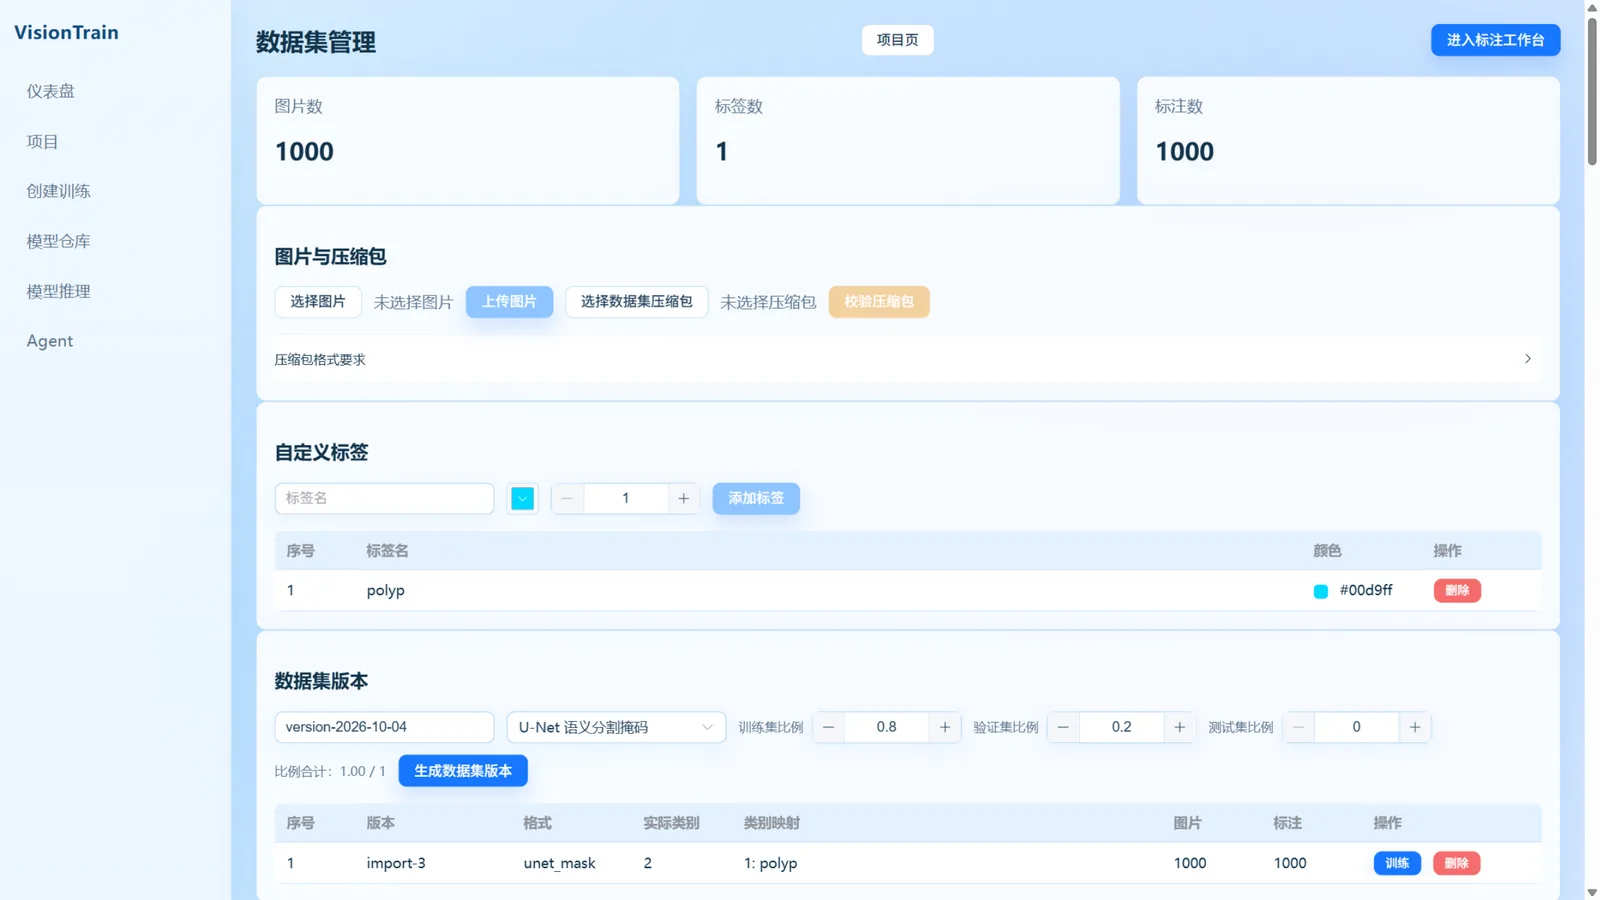Image resolution: width=1600 pixels, height=900 pixels.
Task: Open the label color picker swatch
Action: 522,498
